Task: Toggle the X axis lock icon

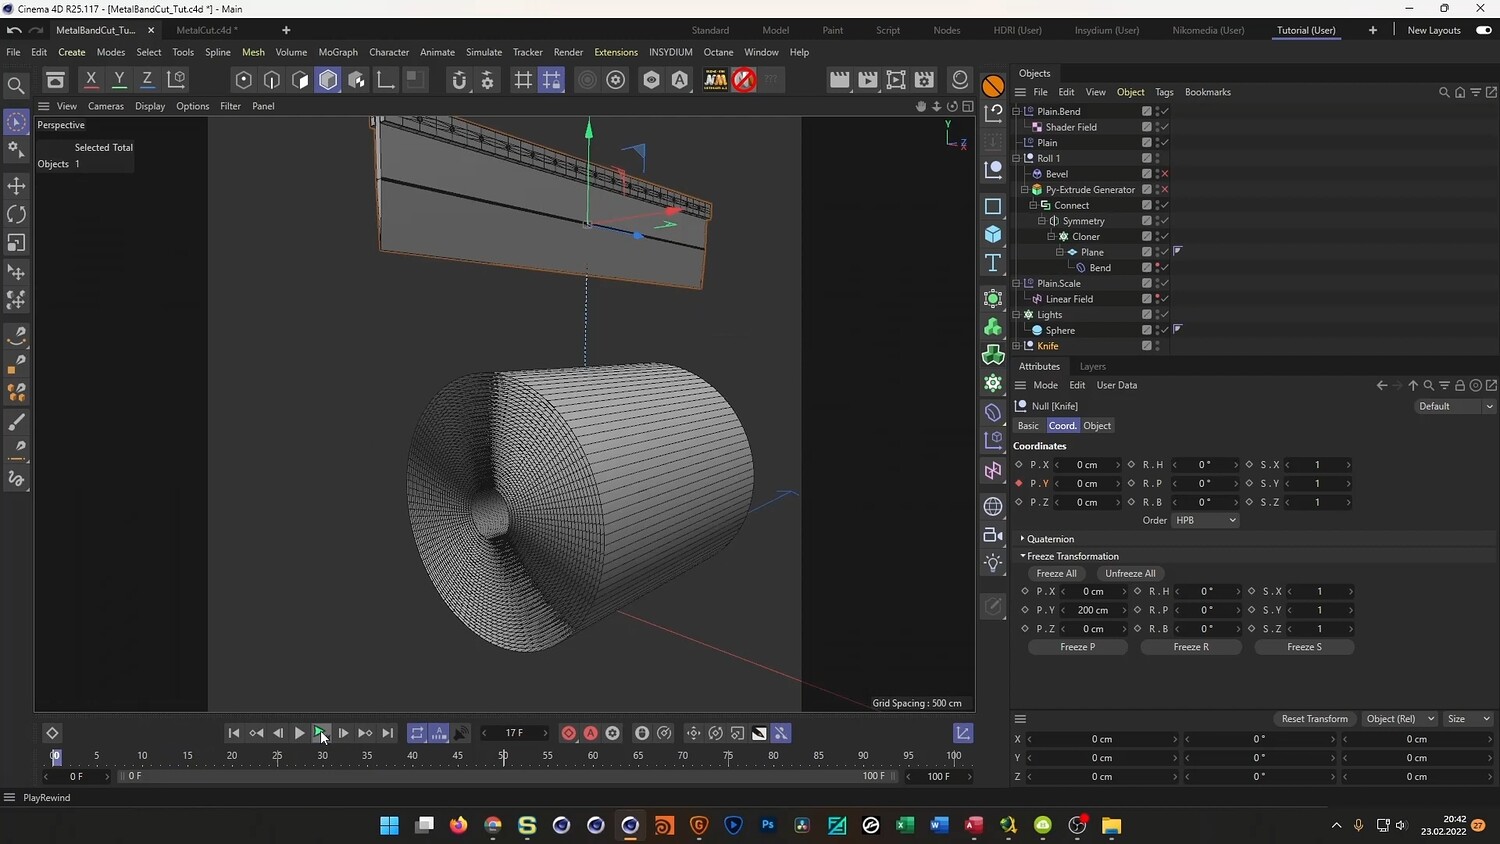Action: [x=91, y=80]
